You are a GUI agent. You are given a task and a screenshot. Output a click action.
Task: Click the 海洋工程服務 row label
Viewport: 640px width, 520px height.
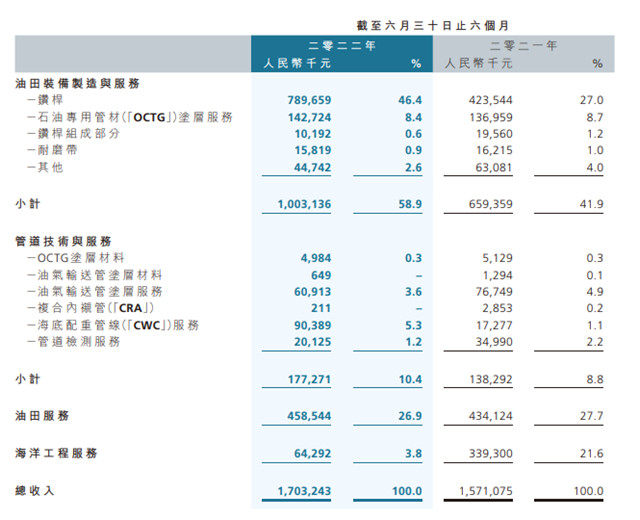coord(56,453)
